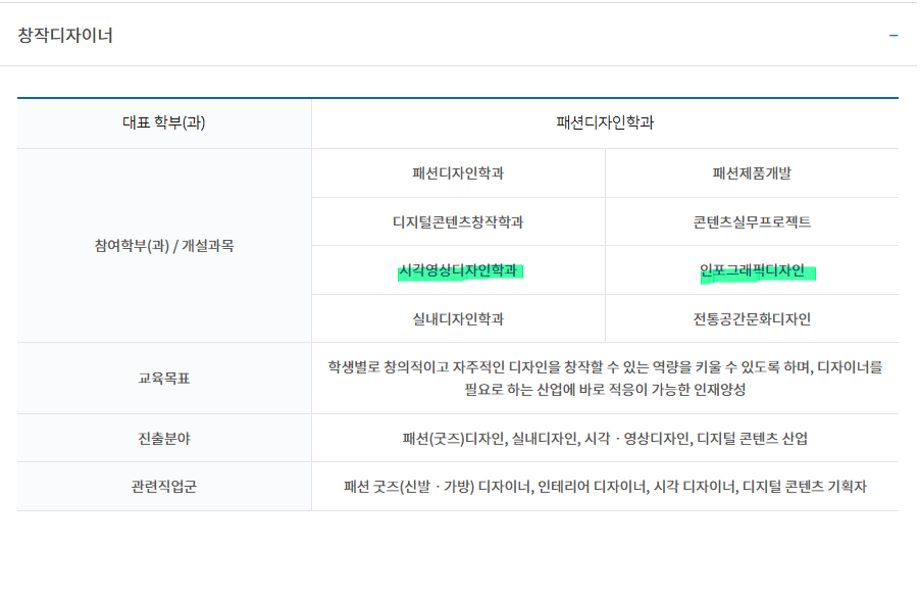Click 패션디자인학과 in the participating departments list
This screenshot has width=920, height=599.
(x=458, y=173)
